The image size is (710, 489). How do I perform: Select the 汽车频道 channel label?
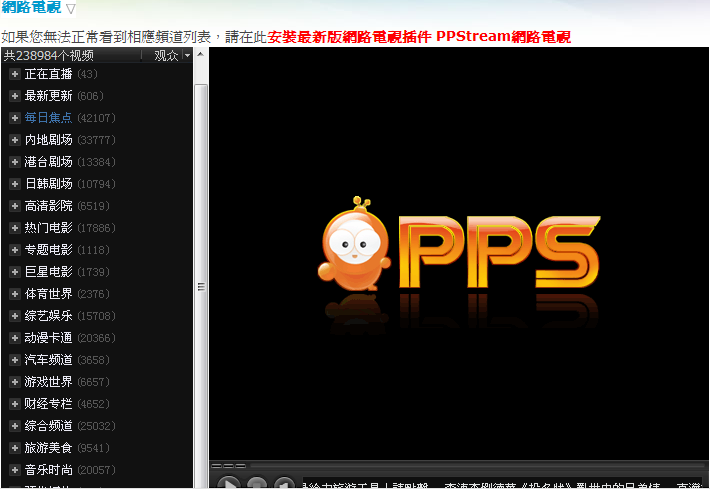[x=48, y=360]
